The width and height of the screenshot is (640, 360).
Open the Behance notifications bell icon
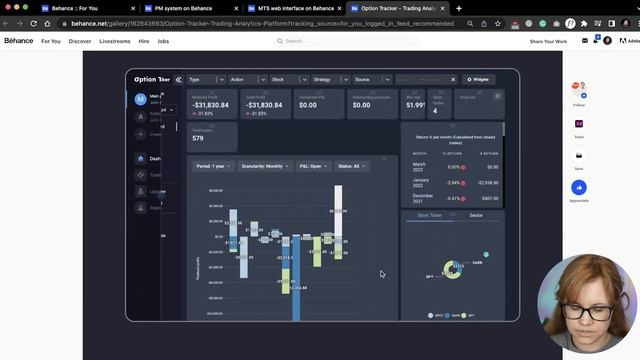(x=596, y=40)
